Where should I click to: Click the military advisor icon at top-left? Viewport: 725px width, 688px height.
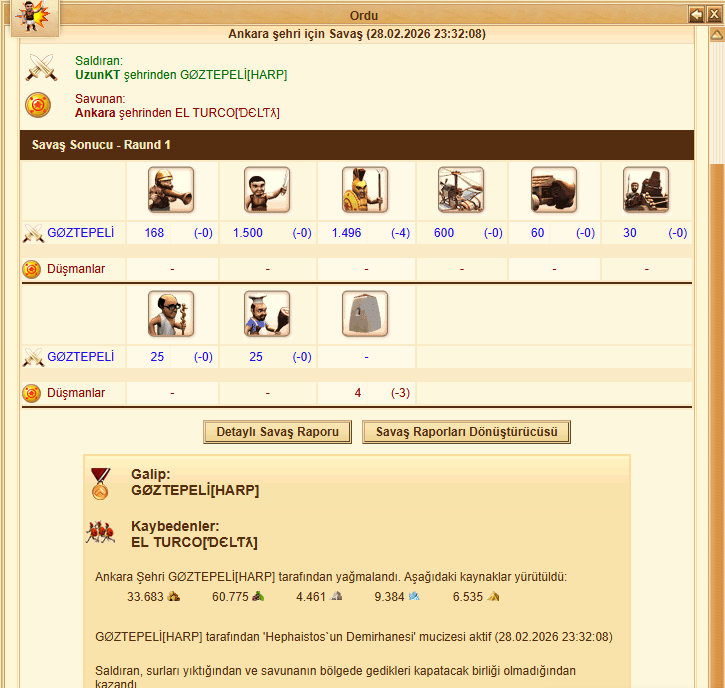click(35, 17)
